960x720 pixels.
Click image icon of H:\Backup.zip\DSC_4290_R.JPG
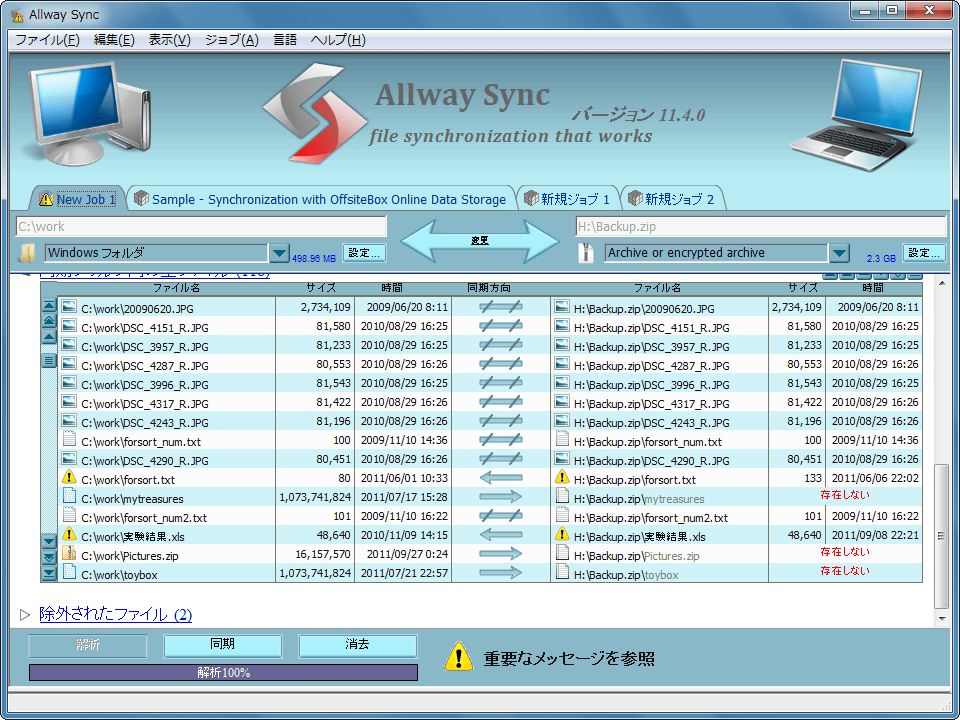click(561, 459)
